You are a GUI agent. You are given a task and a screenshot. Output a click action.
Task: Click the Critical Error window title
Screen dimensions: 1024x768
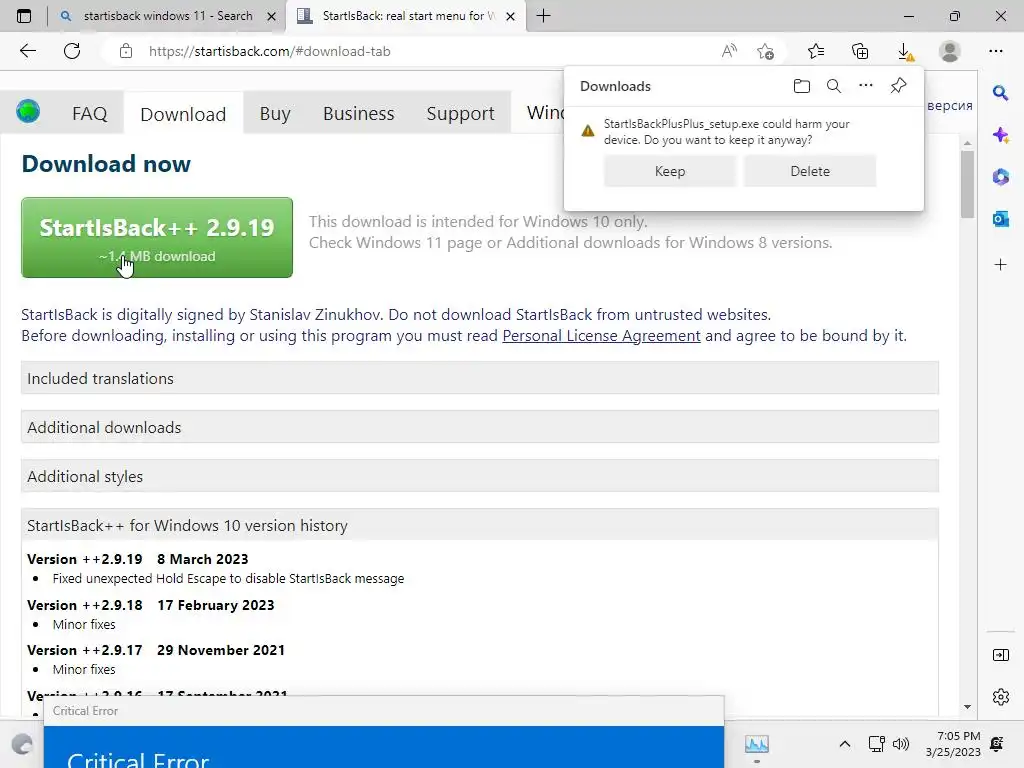click(x=86, y=711)
